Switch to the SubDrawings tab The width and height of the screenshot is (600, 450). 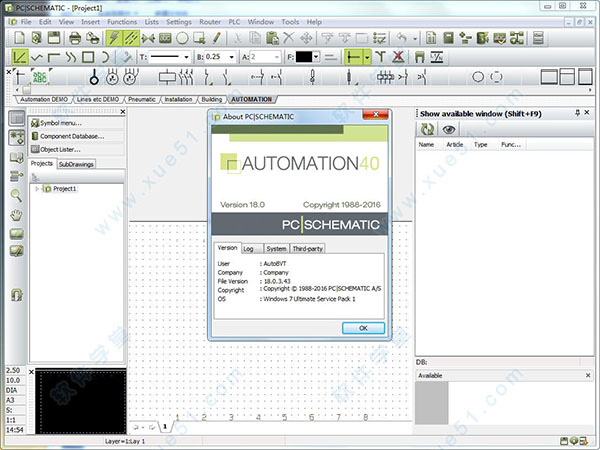76,164
